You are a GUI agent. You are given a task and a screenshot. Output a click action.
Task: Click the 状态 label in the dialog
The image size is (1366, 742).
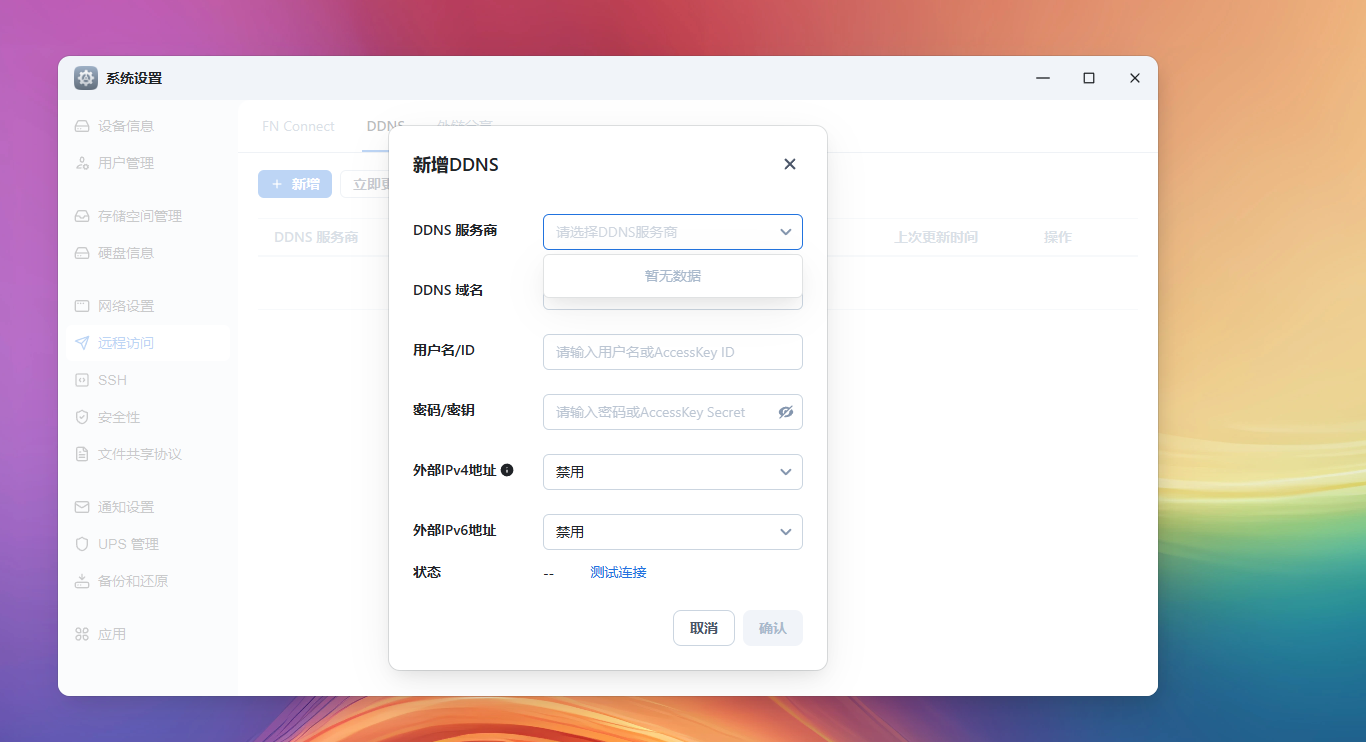(427, 572)
